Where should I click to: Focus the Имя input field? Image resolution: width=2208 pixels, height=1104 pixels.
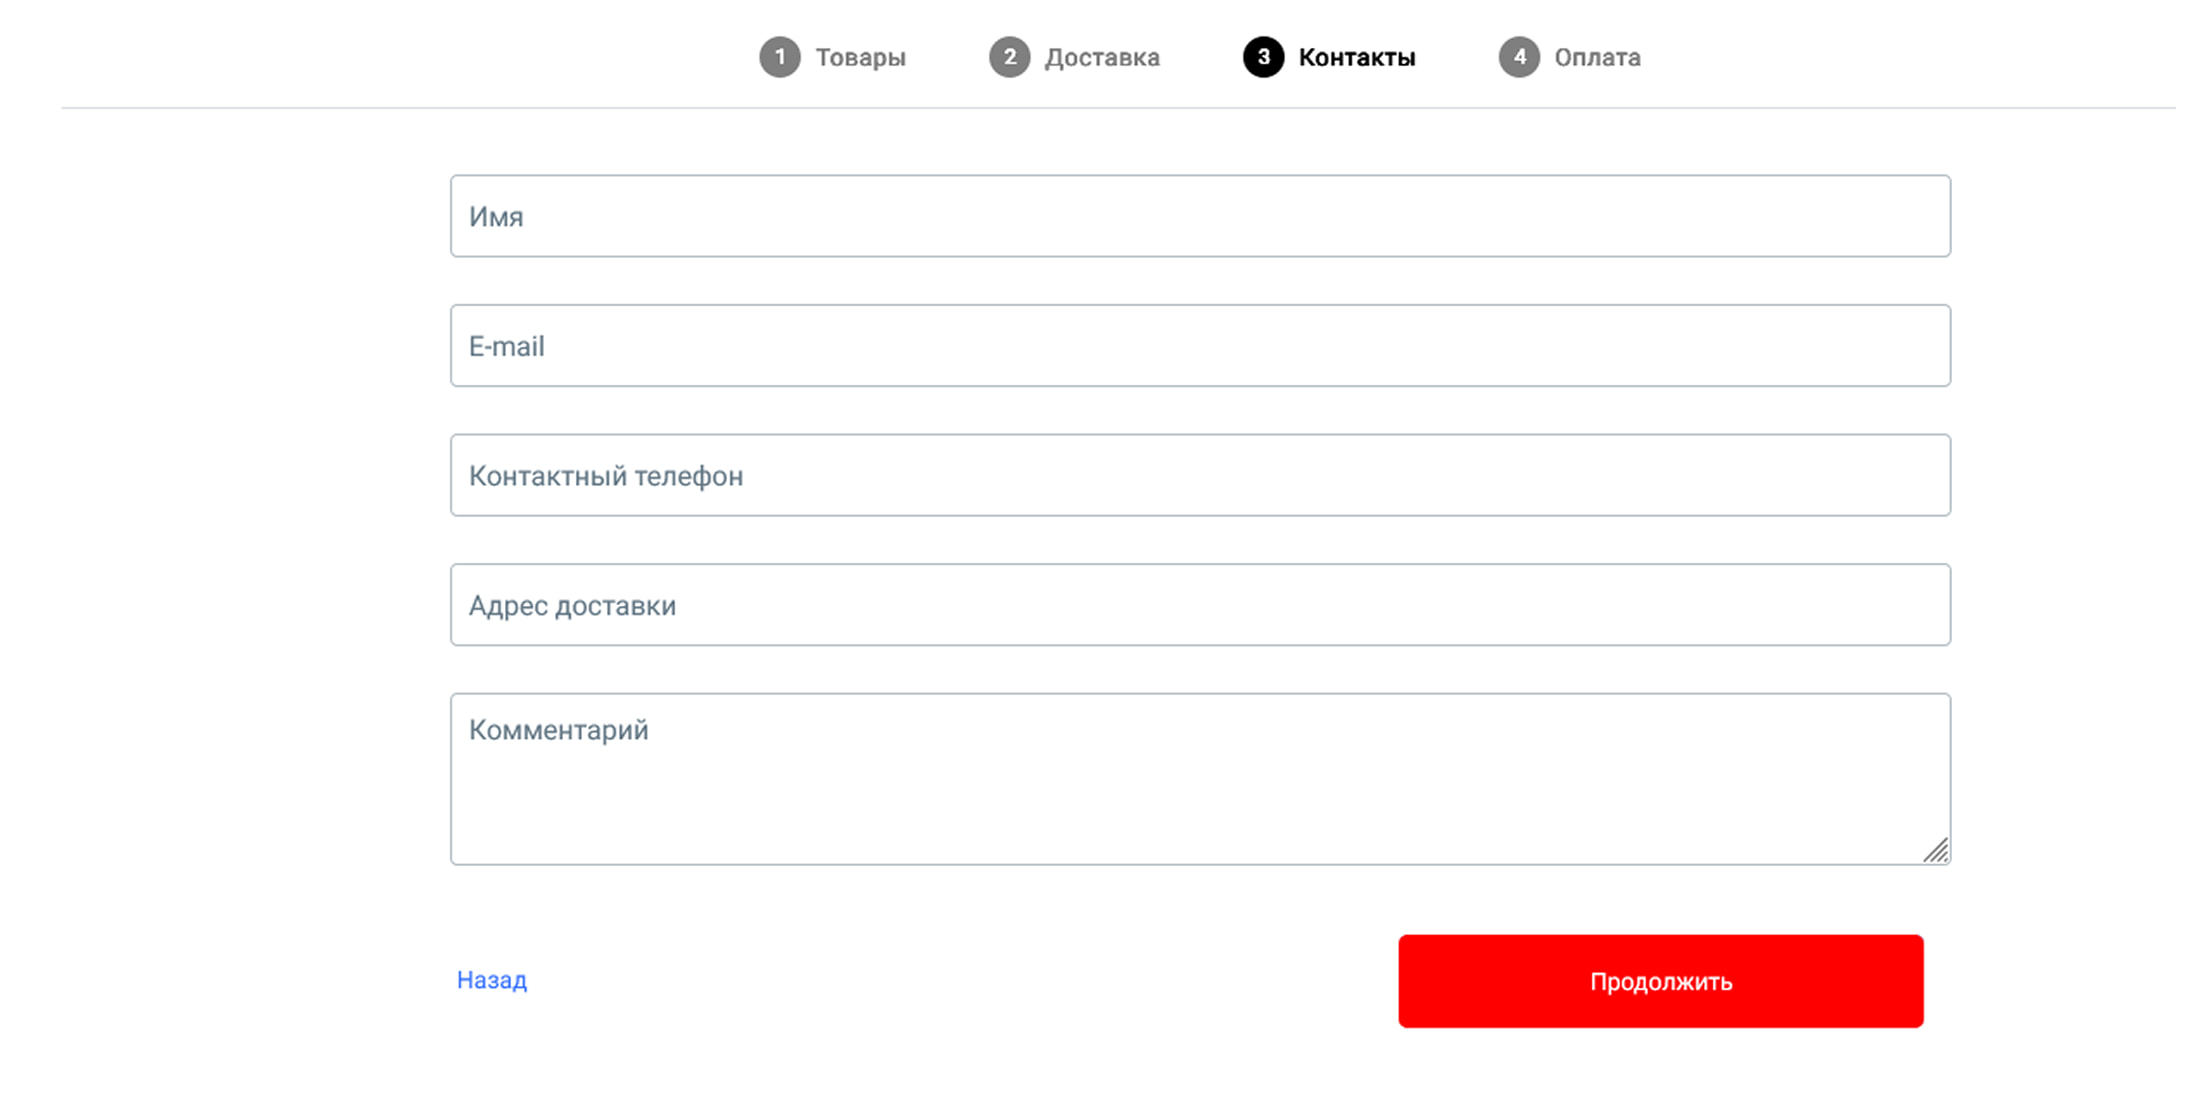(1200, 216)
